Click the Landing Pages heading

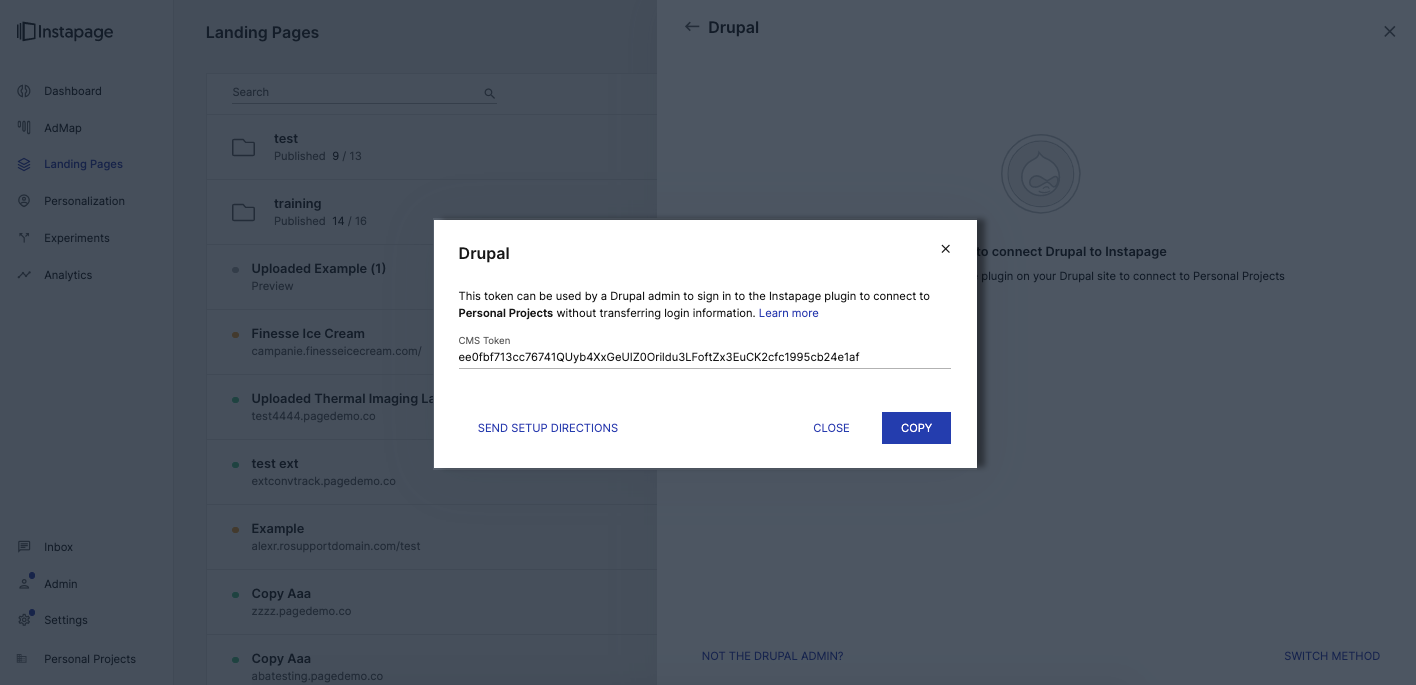click(x=262, y=32)
